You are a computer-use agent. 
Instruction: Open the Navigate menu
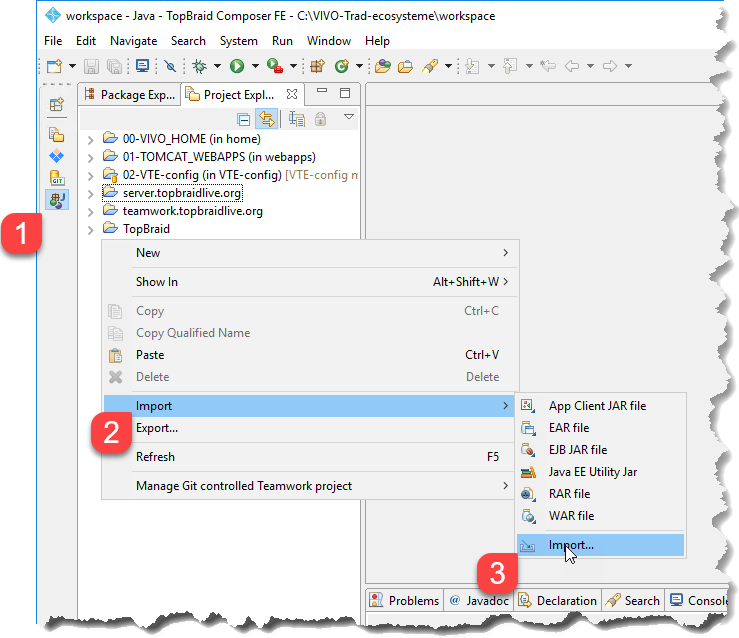pyautogui.click(x=133, y=41)
